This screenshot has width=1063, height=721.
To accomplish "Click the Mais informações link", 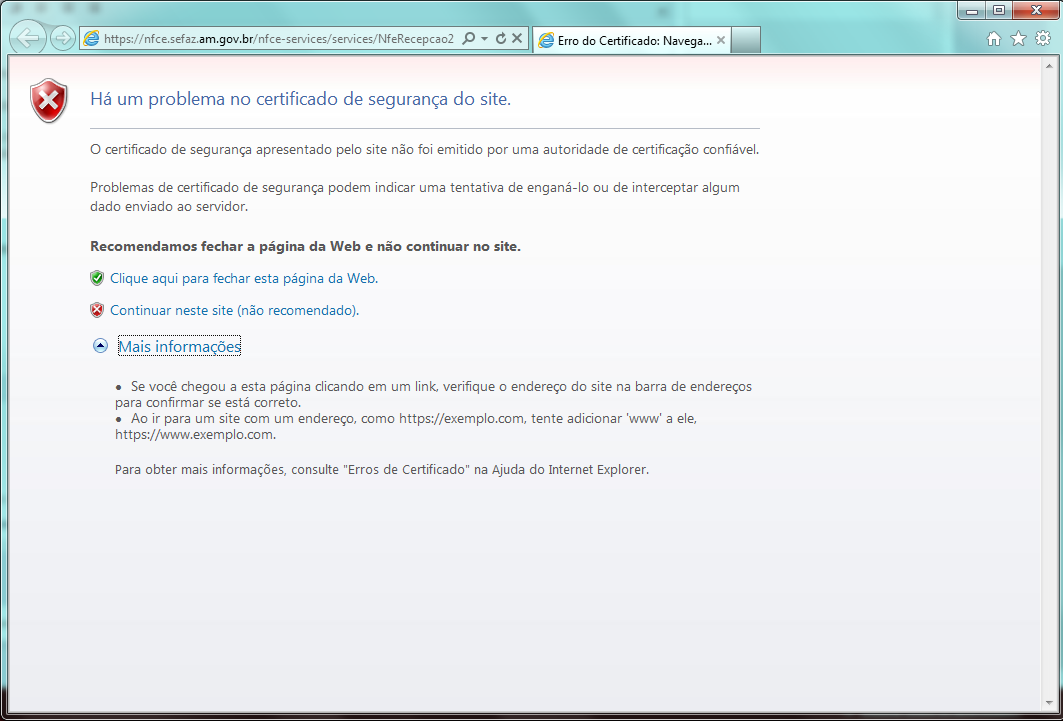I will [x=180, y=346].
